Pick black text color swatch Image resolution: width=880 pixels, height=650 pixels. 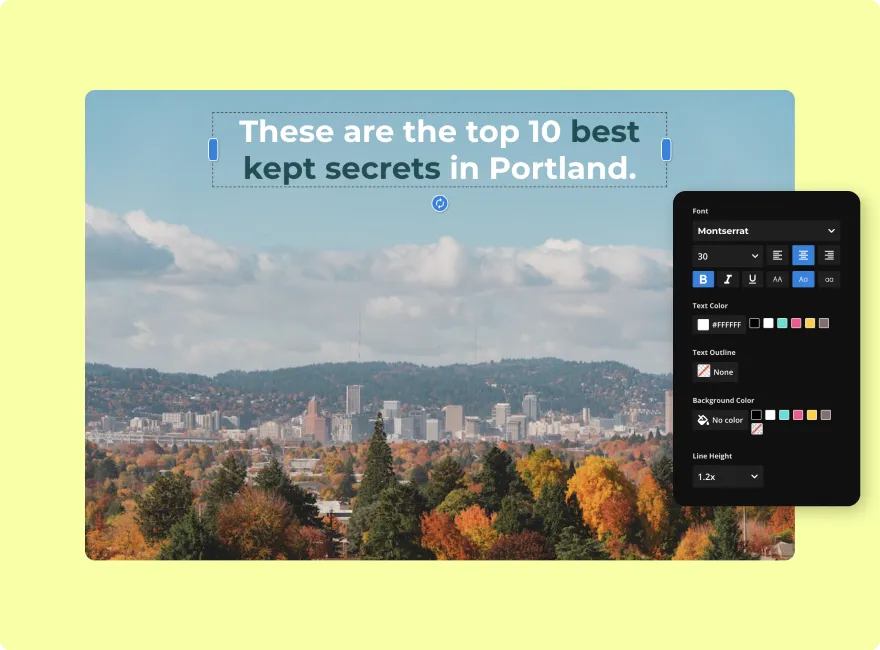755,323
